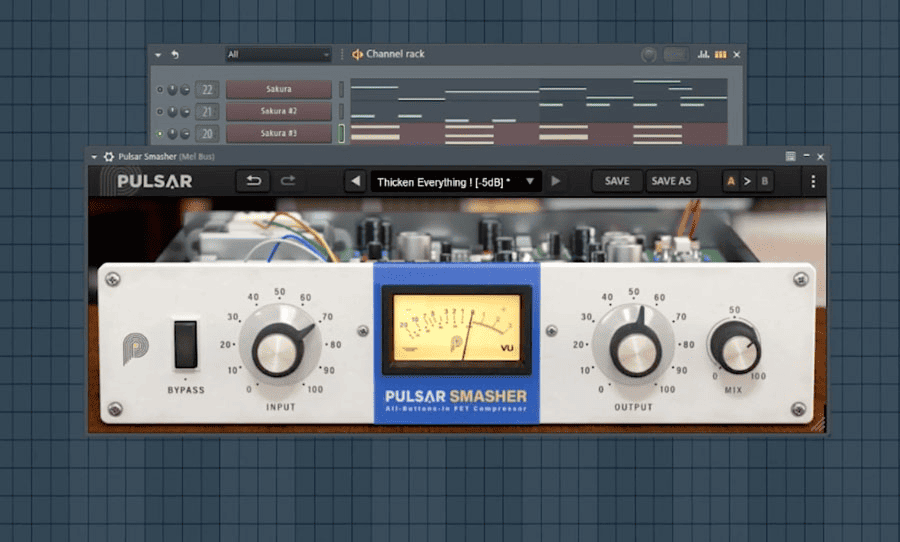Click the SAVE AS preset button
The width and height of the screenshot is (900, 542).
click(x=671, y=181)
